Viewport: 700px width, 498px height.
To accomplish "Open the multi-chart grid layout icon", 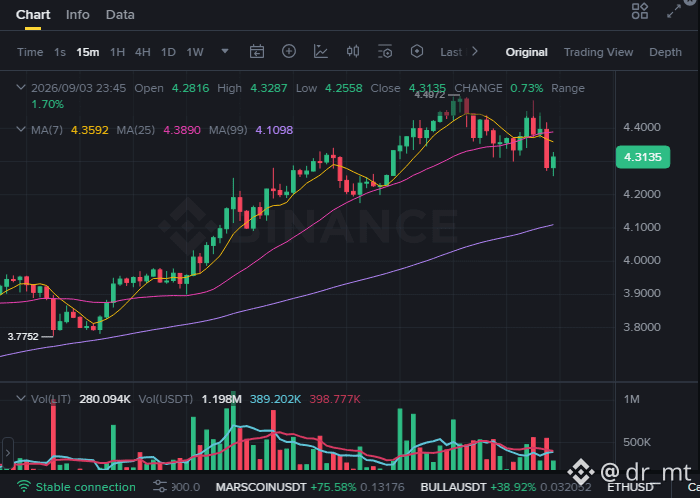I will (x=640, y=11).
